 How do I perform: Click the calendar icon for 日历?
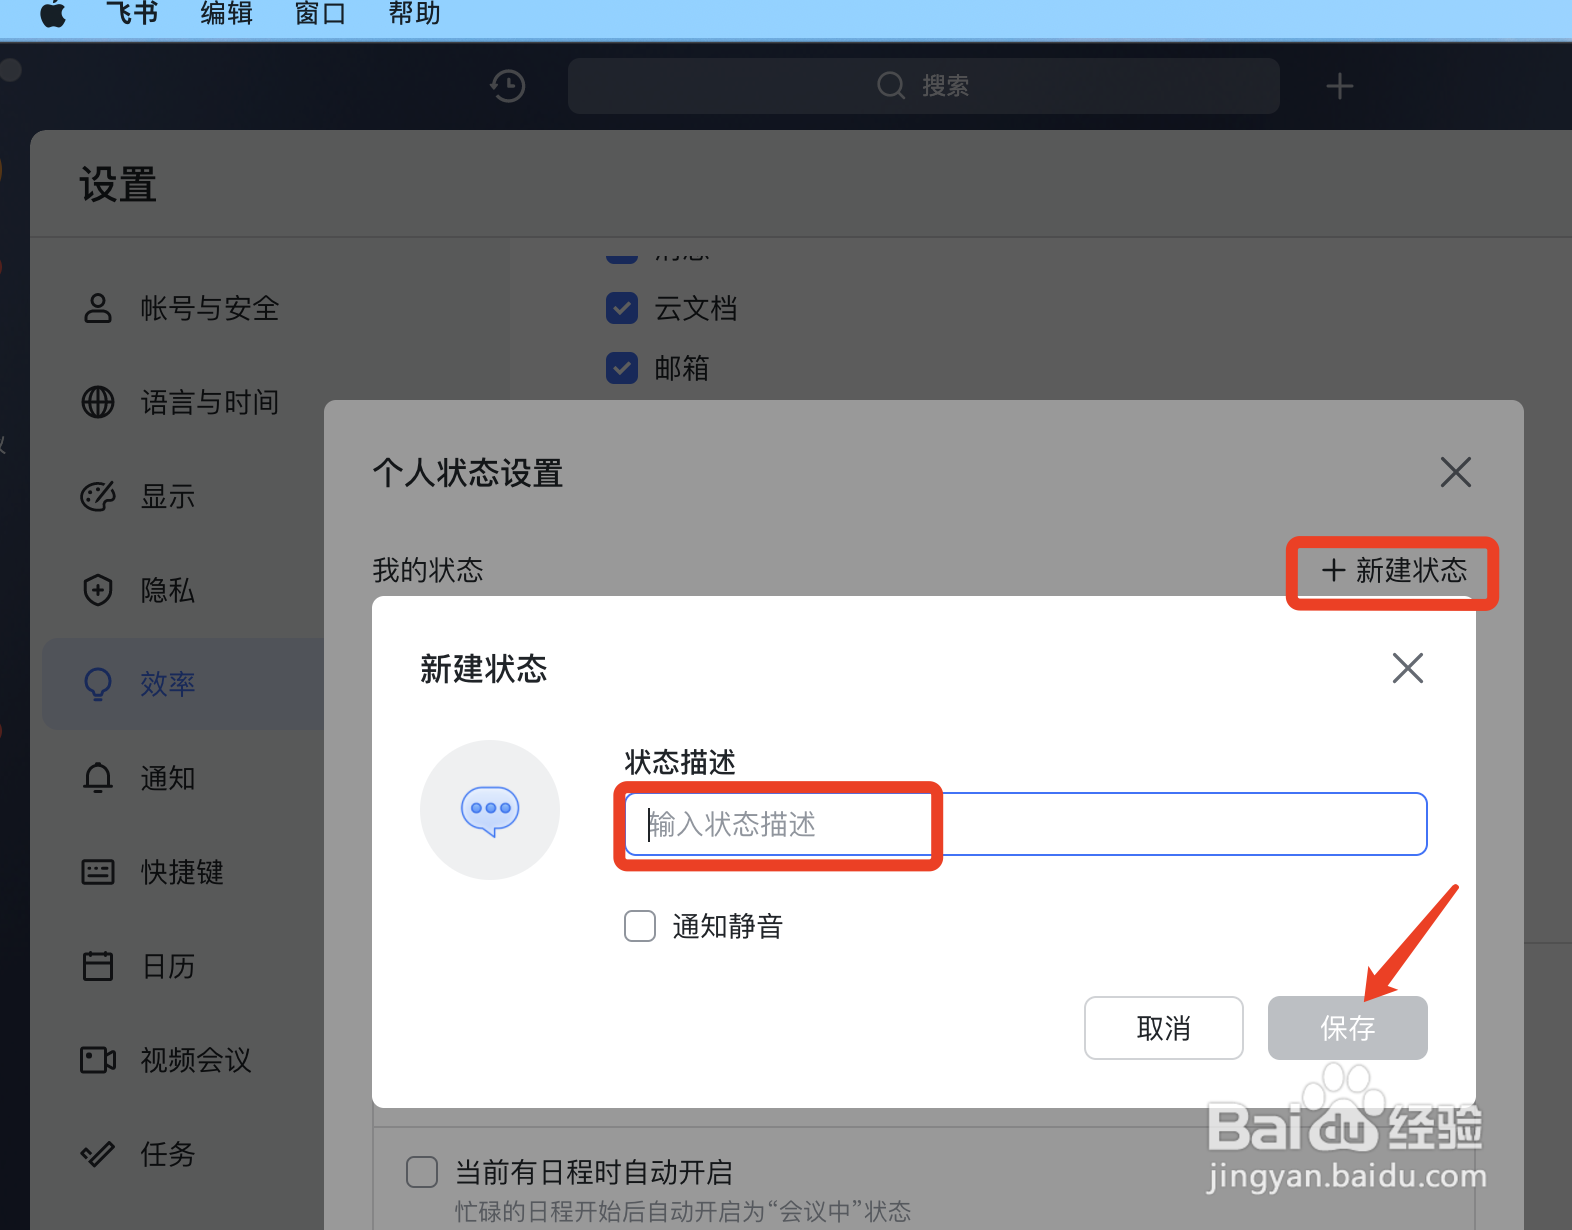click(97, 966)
